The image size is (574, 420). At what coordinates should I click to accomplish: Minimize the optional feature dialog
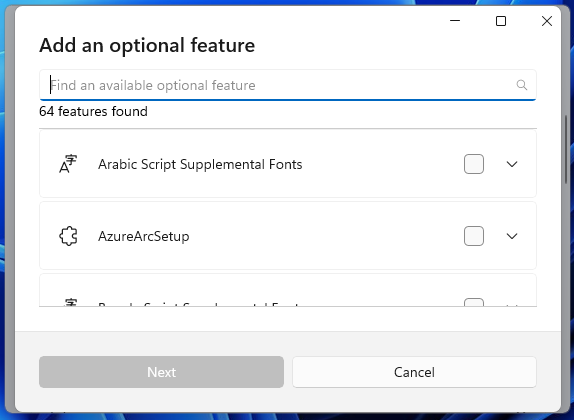tap(455, 21)
